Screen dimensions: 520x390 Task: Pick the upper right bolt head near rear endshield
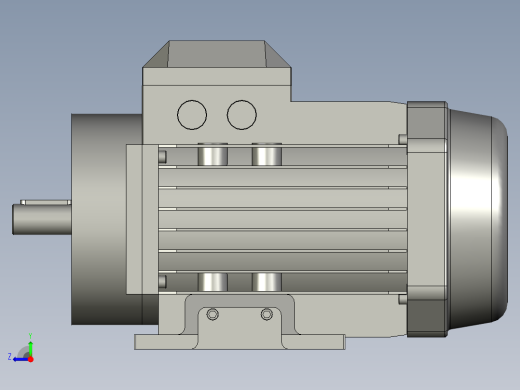(x=403, y=139)
